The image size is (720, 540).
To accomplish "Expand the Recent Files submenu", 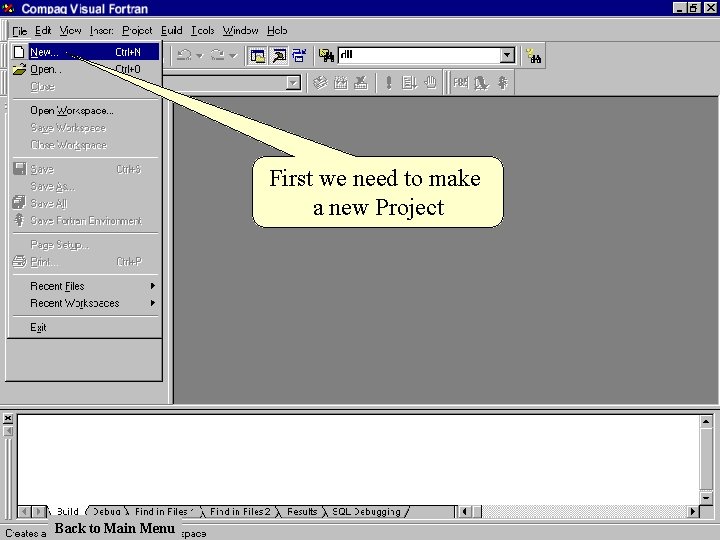I will point(85,286).
